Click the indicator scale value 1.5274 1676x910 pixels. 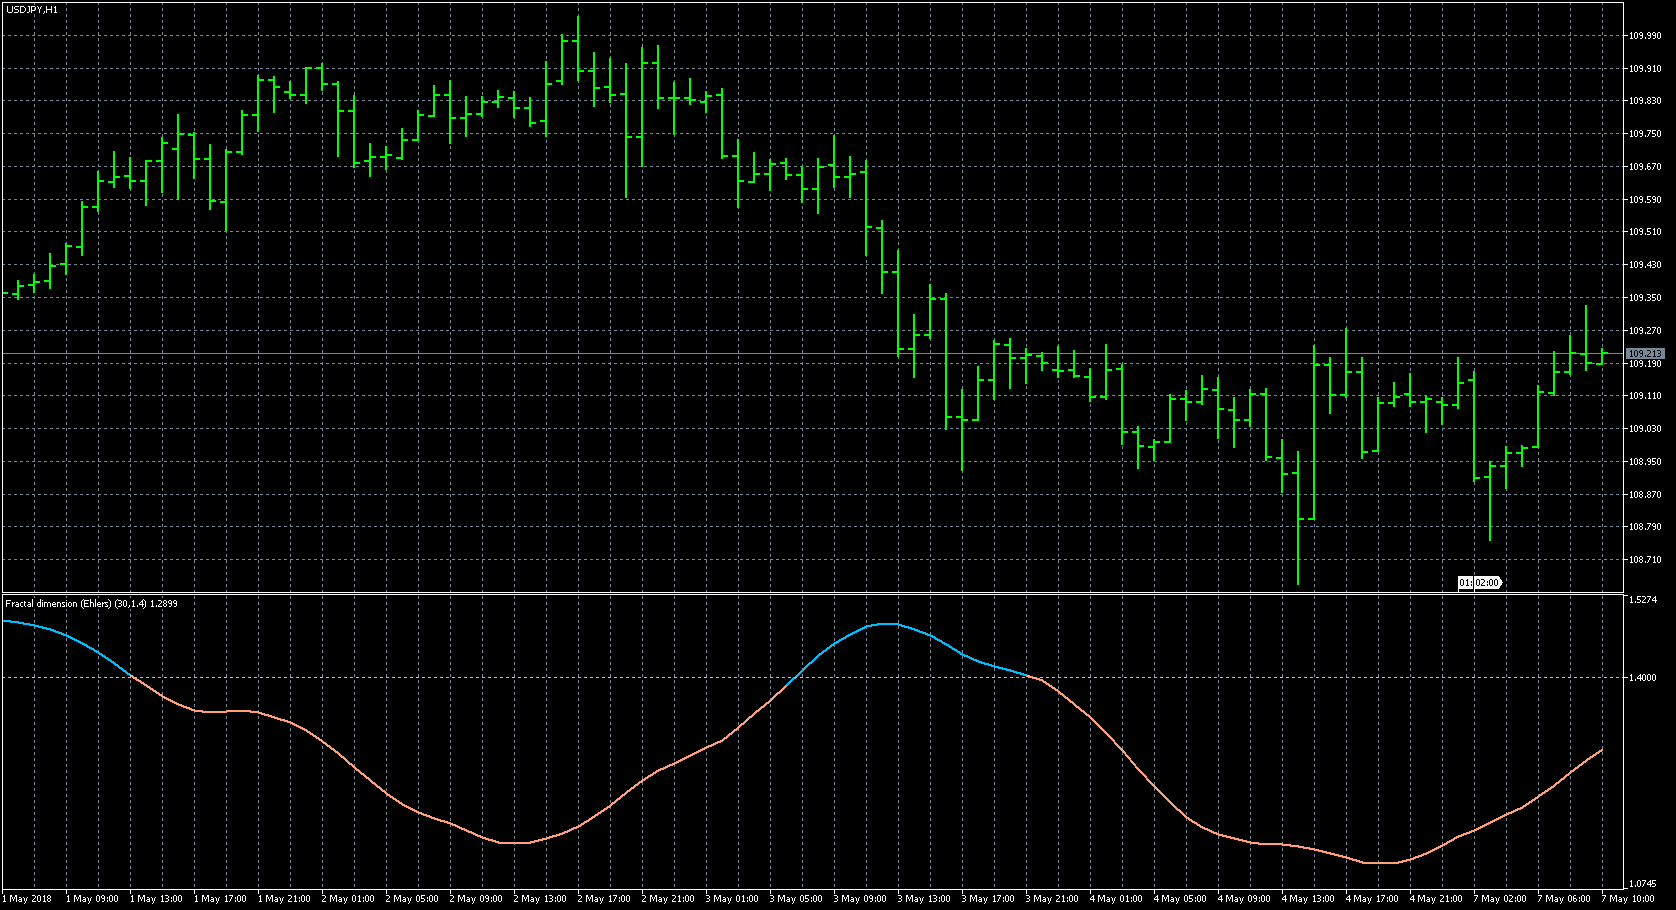pos(1643,600)
